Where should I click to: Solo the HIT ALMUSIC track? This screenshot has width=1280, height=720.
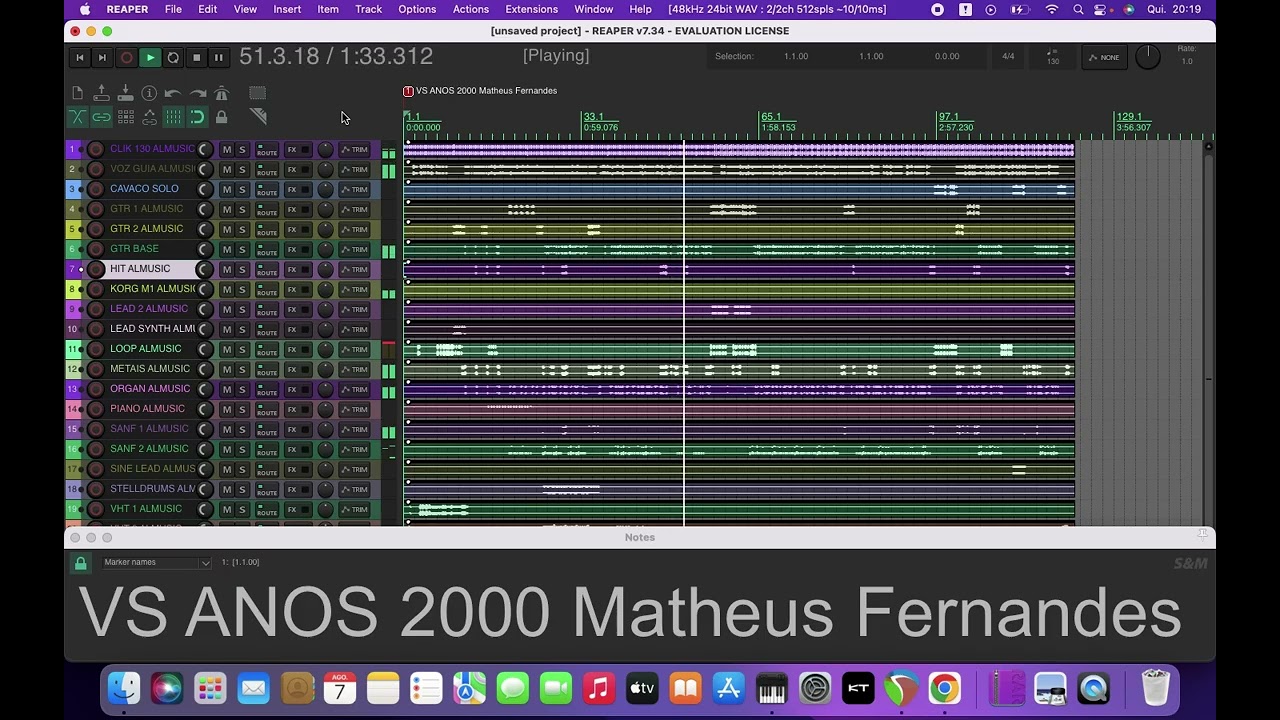(242, 269)
